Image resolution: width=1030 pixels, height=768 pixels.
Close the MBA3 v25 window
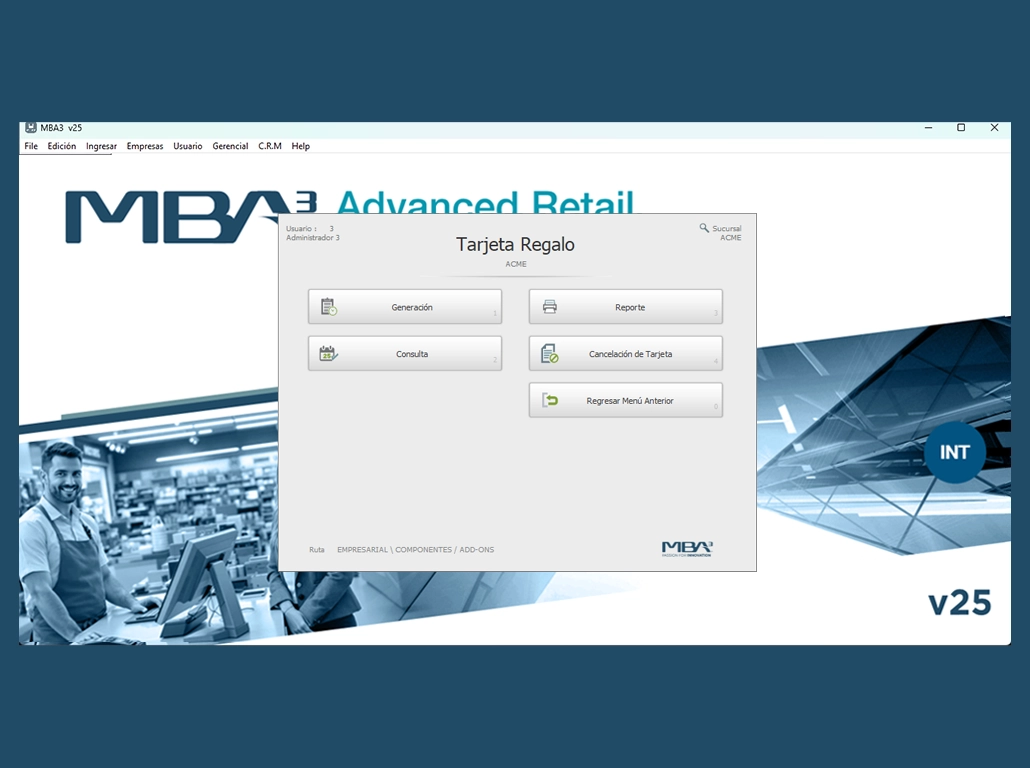[994, 128]
